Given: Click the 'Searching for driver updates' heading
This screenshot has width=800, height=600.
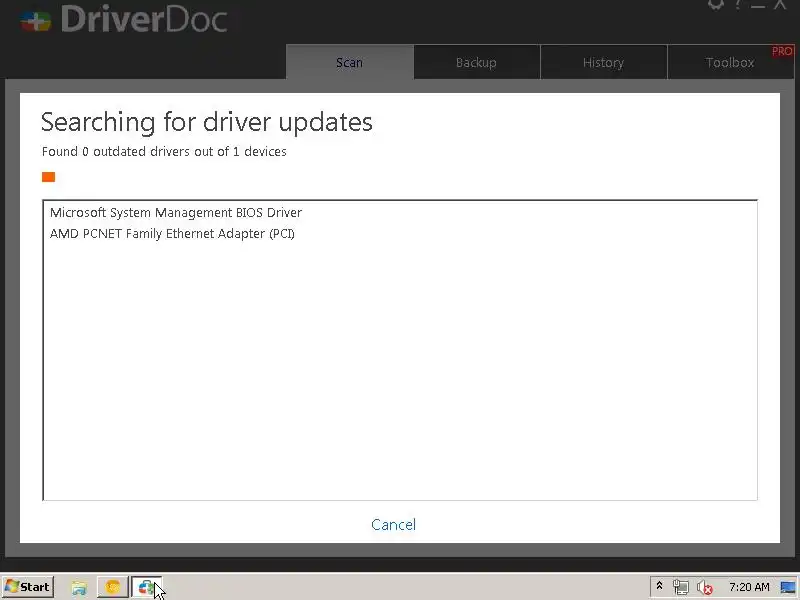Looking at the screenshot, I should [x=207, y=122].
